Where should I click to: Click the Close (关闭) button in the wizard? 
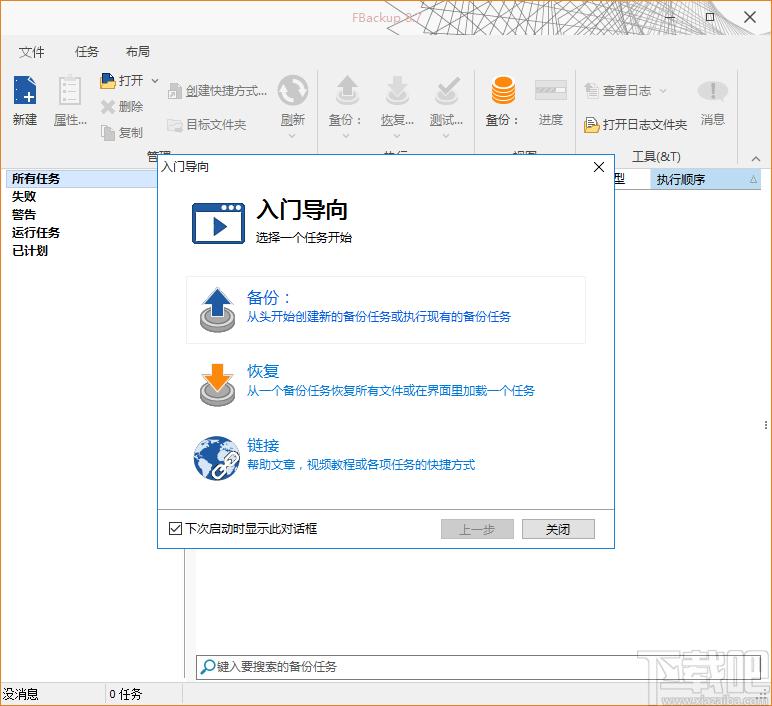click(x=558, y=529)
